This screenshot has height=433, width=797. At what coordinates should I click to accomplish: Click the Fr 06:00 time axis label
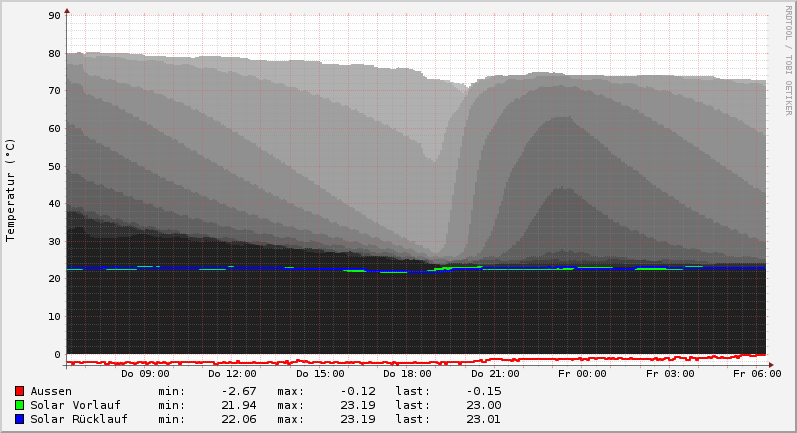757,374
